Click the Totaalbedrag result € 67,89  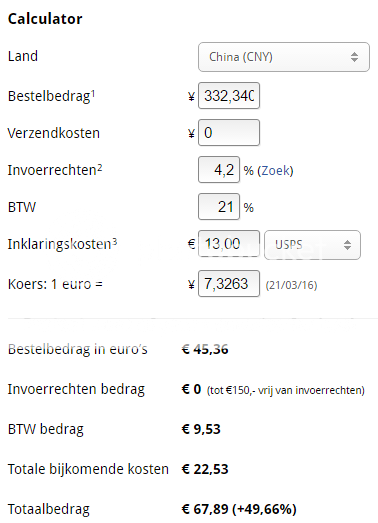(x=206, y=509)
